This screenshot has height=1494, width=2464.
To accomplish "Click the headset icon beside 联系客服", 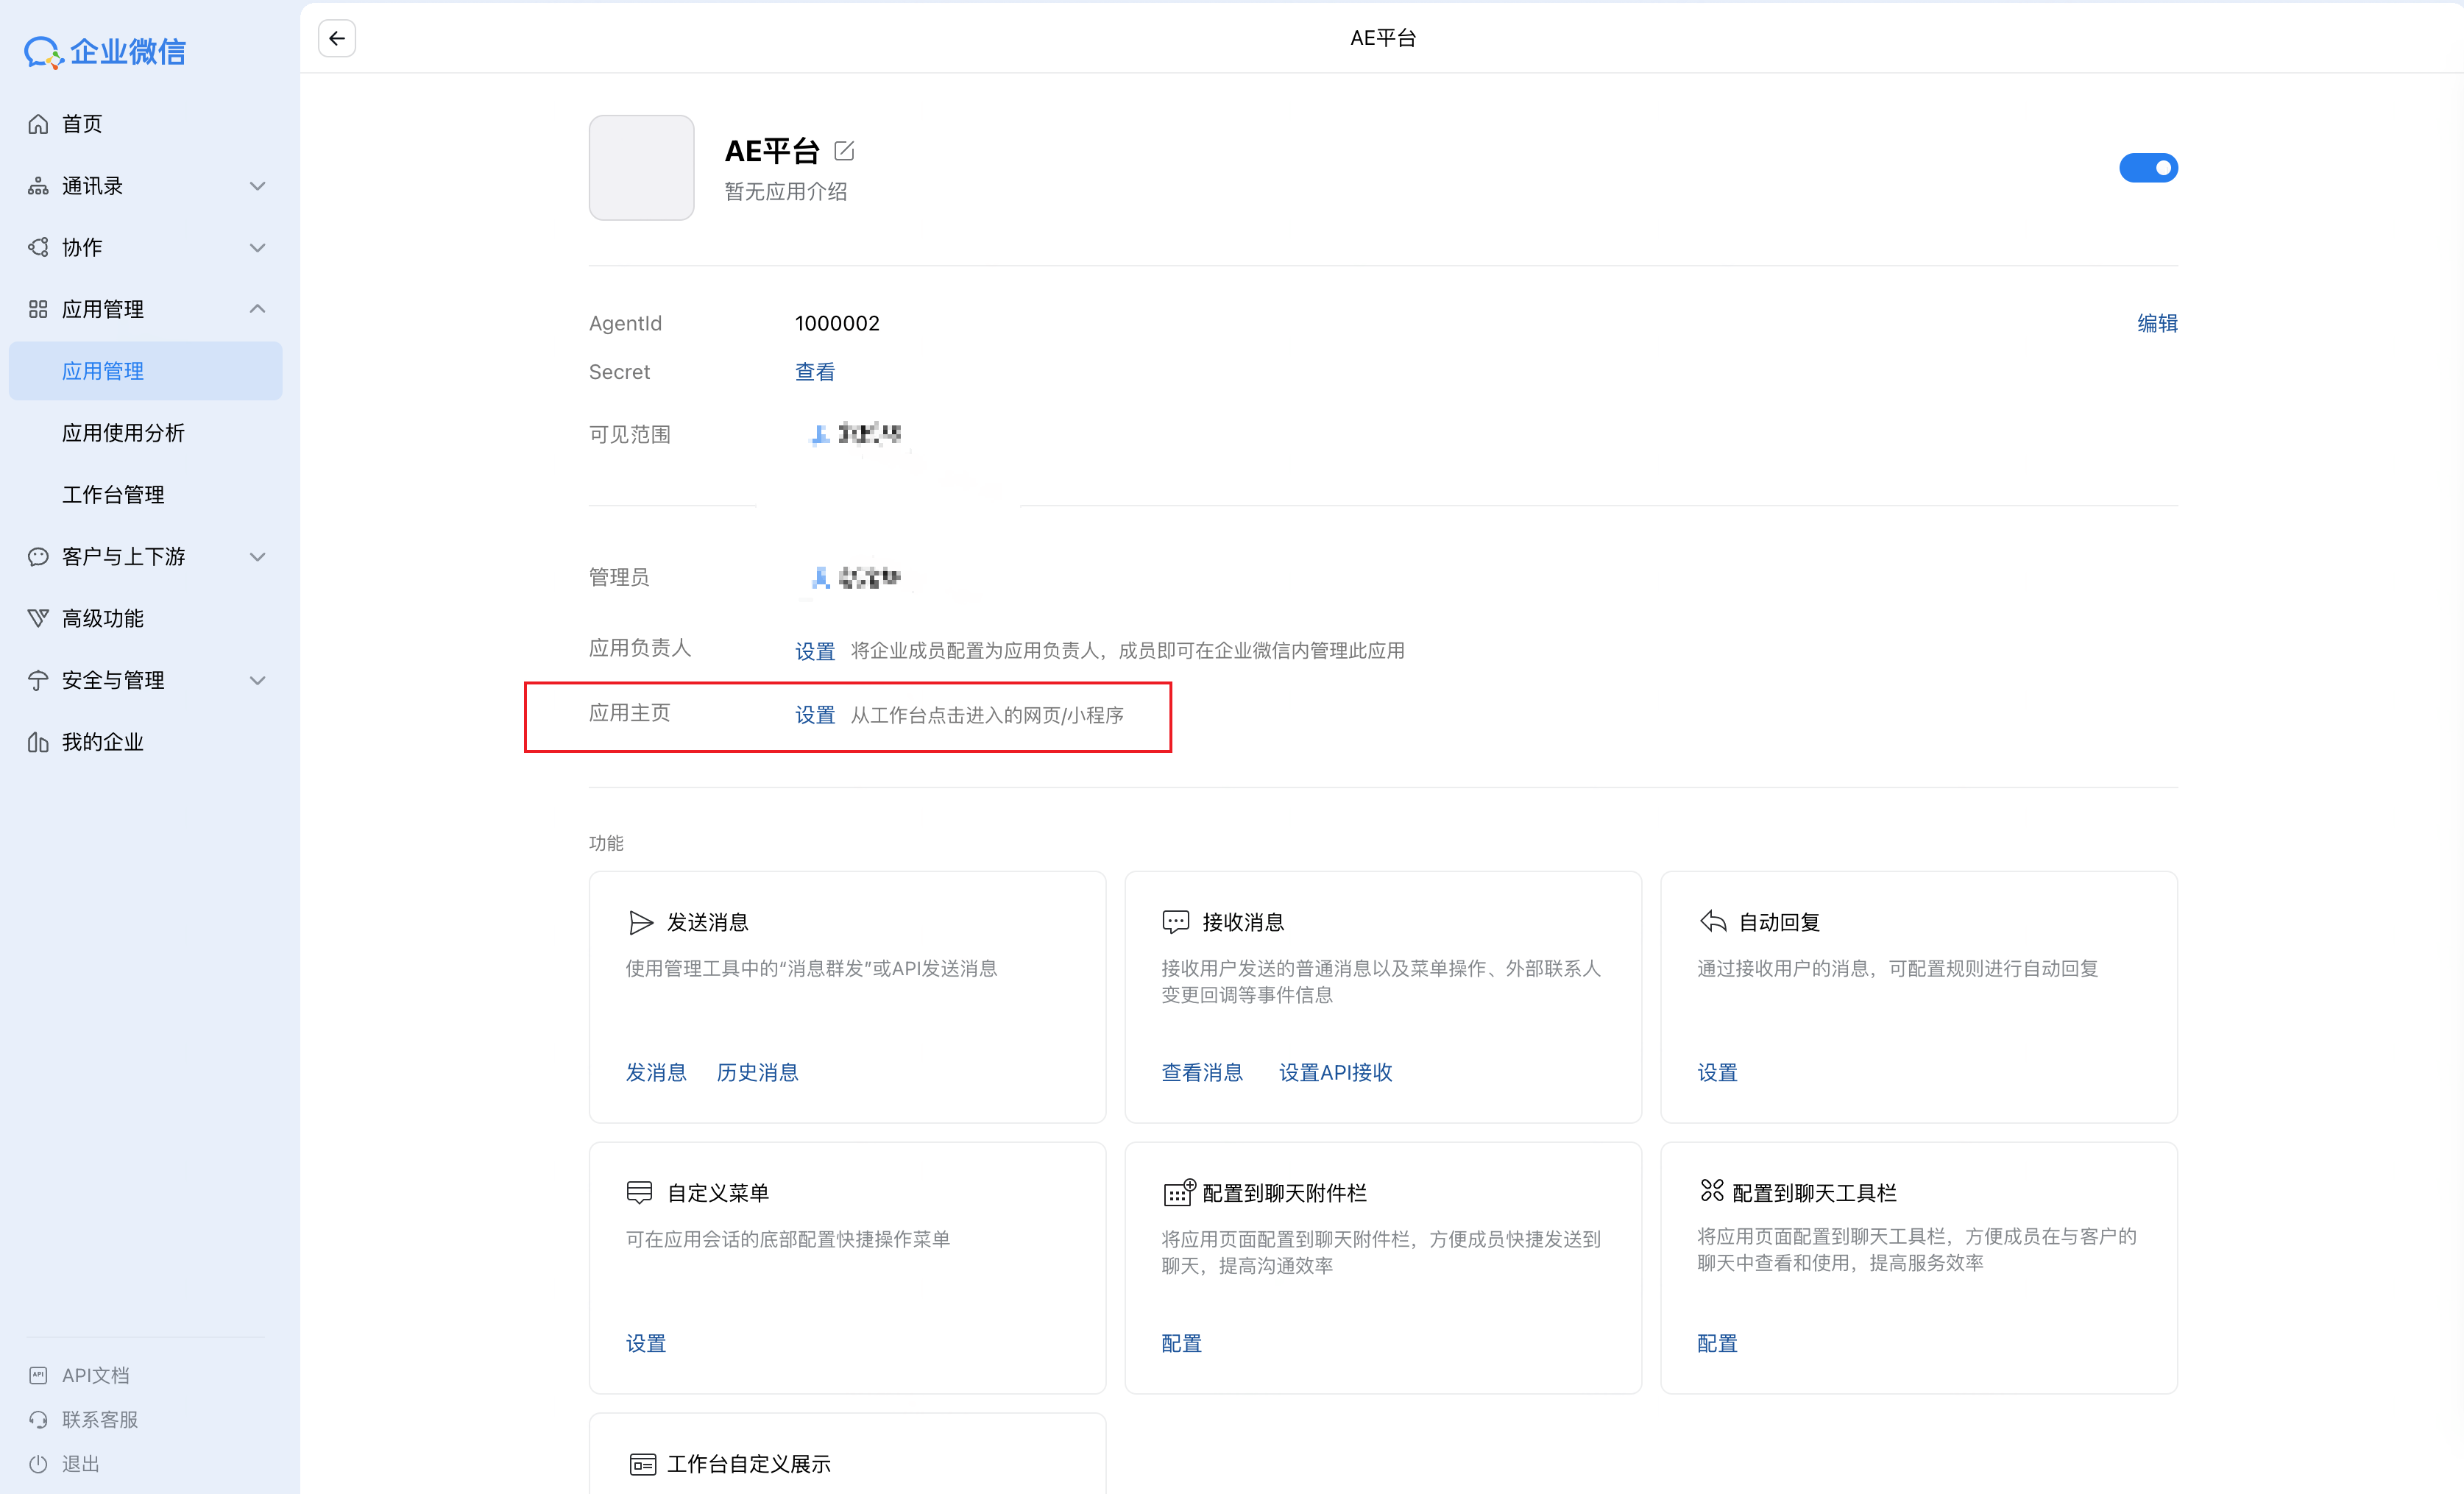I will click(38, 1419).
